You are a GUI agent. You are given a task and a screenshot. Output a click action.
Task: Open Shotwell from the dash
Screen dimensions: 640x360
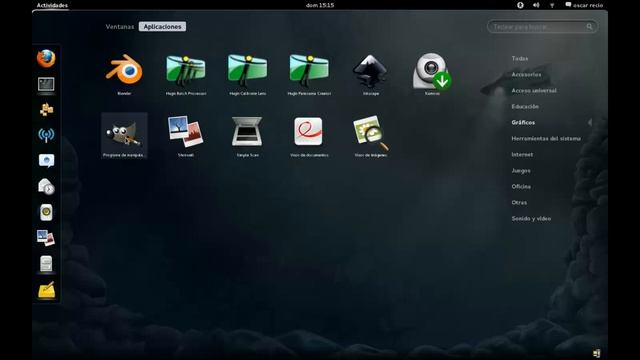[46, 238]
